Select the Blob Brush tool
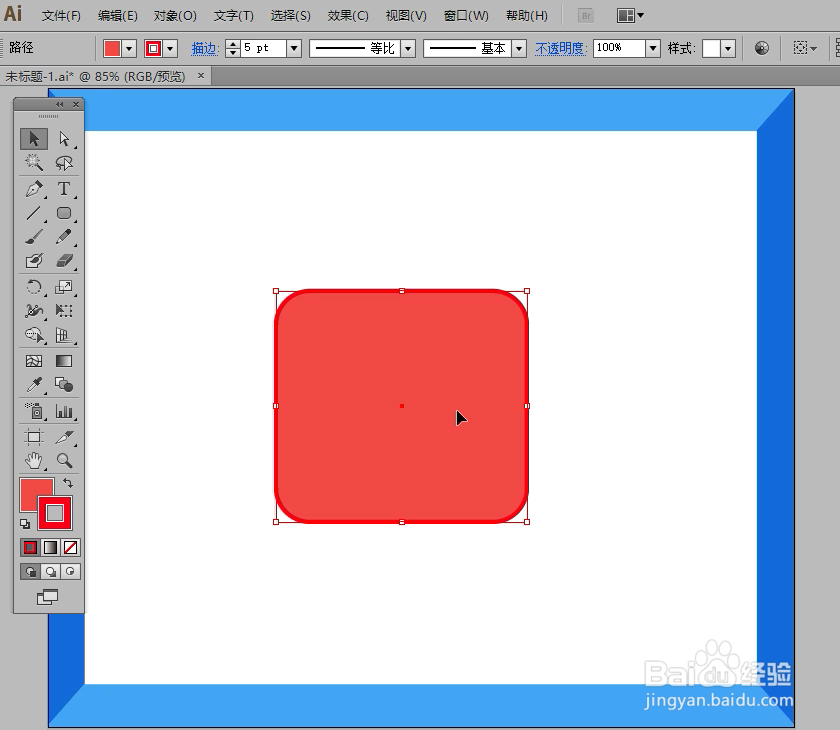Image resolution: width=840 pixels, height=730 pixels. coord(34,261)
